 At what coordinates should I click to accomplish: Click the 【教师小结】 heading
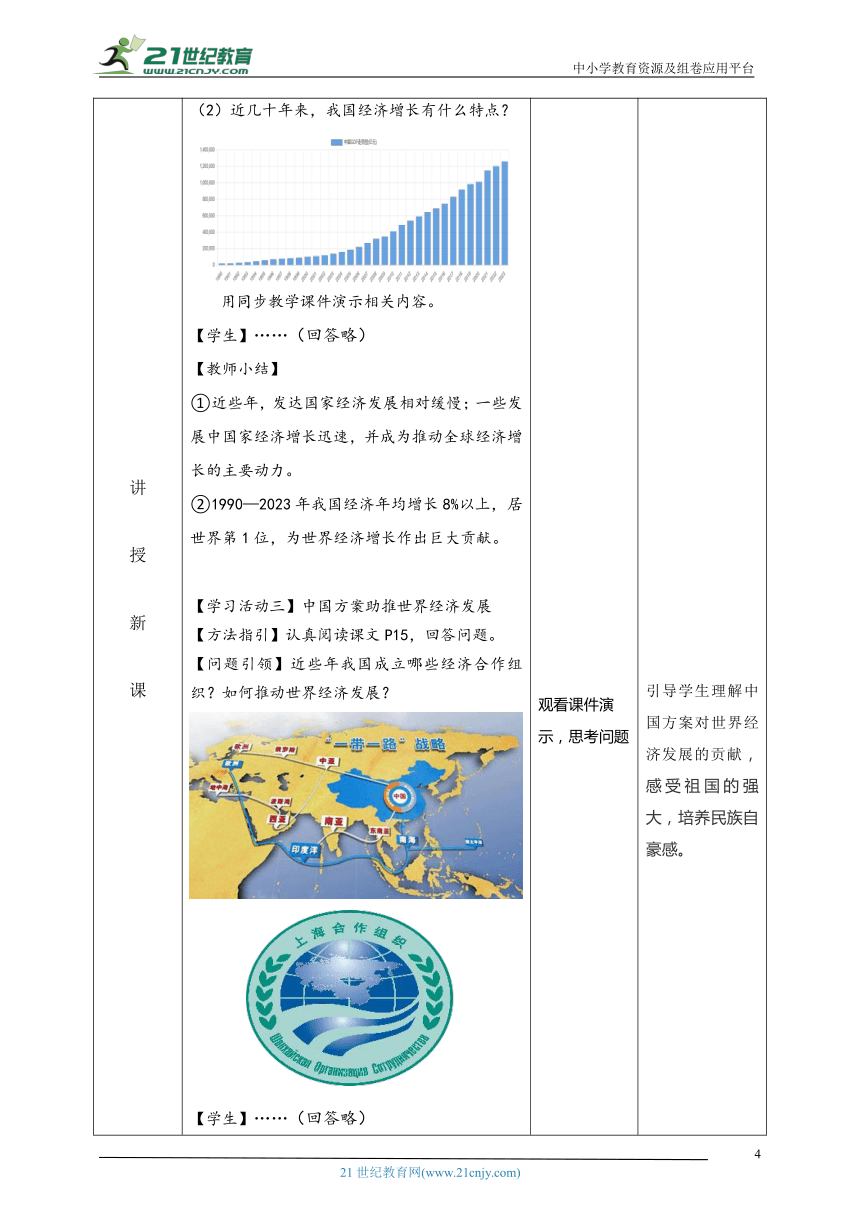click(237, 368)
